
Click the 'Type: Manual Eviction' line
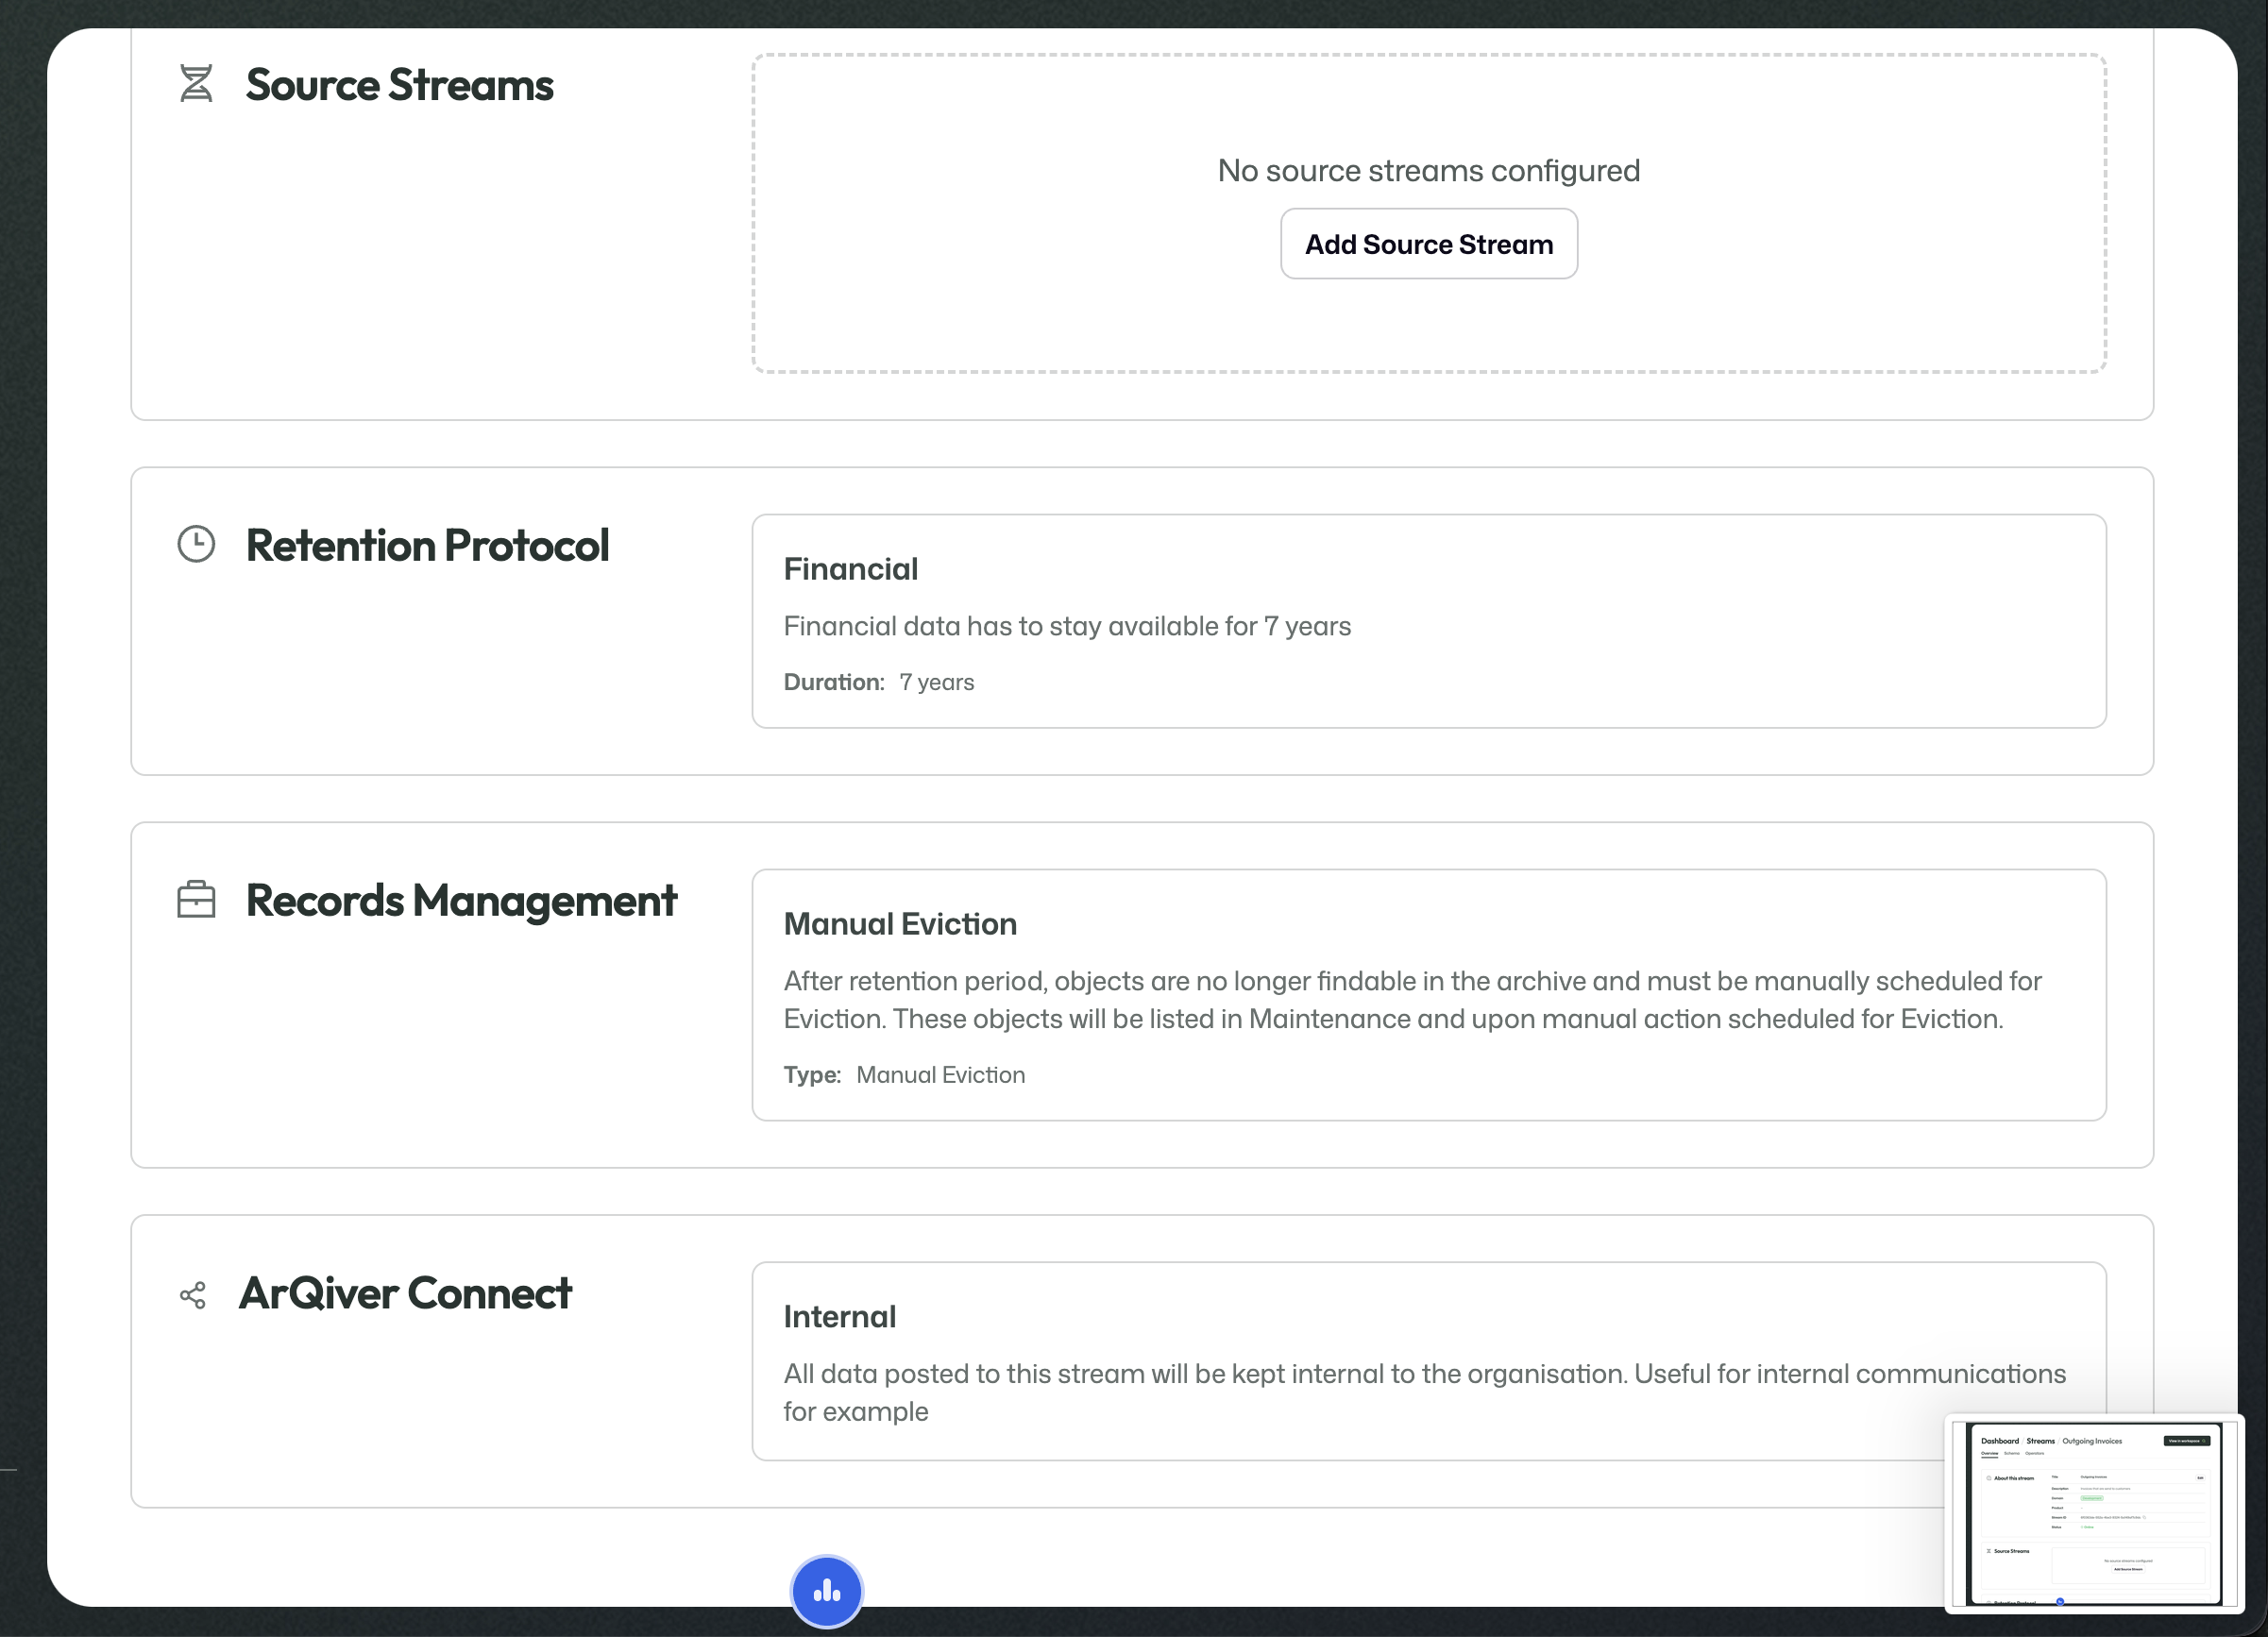904,1075
